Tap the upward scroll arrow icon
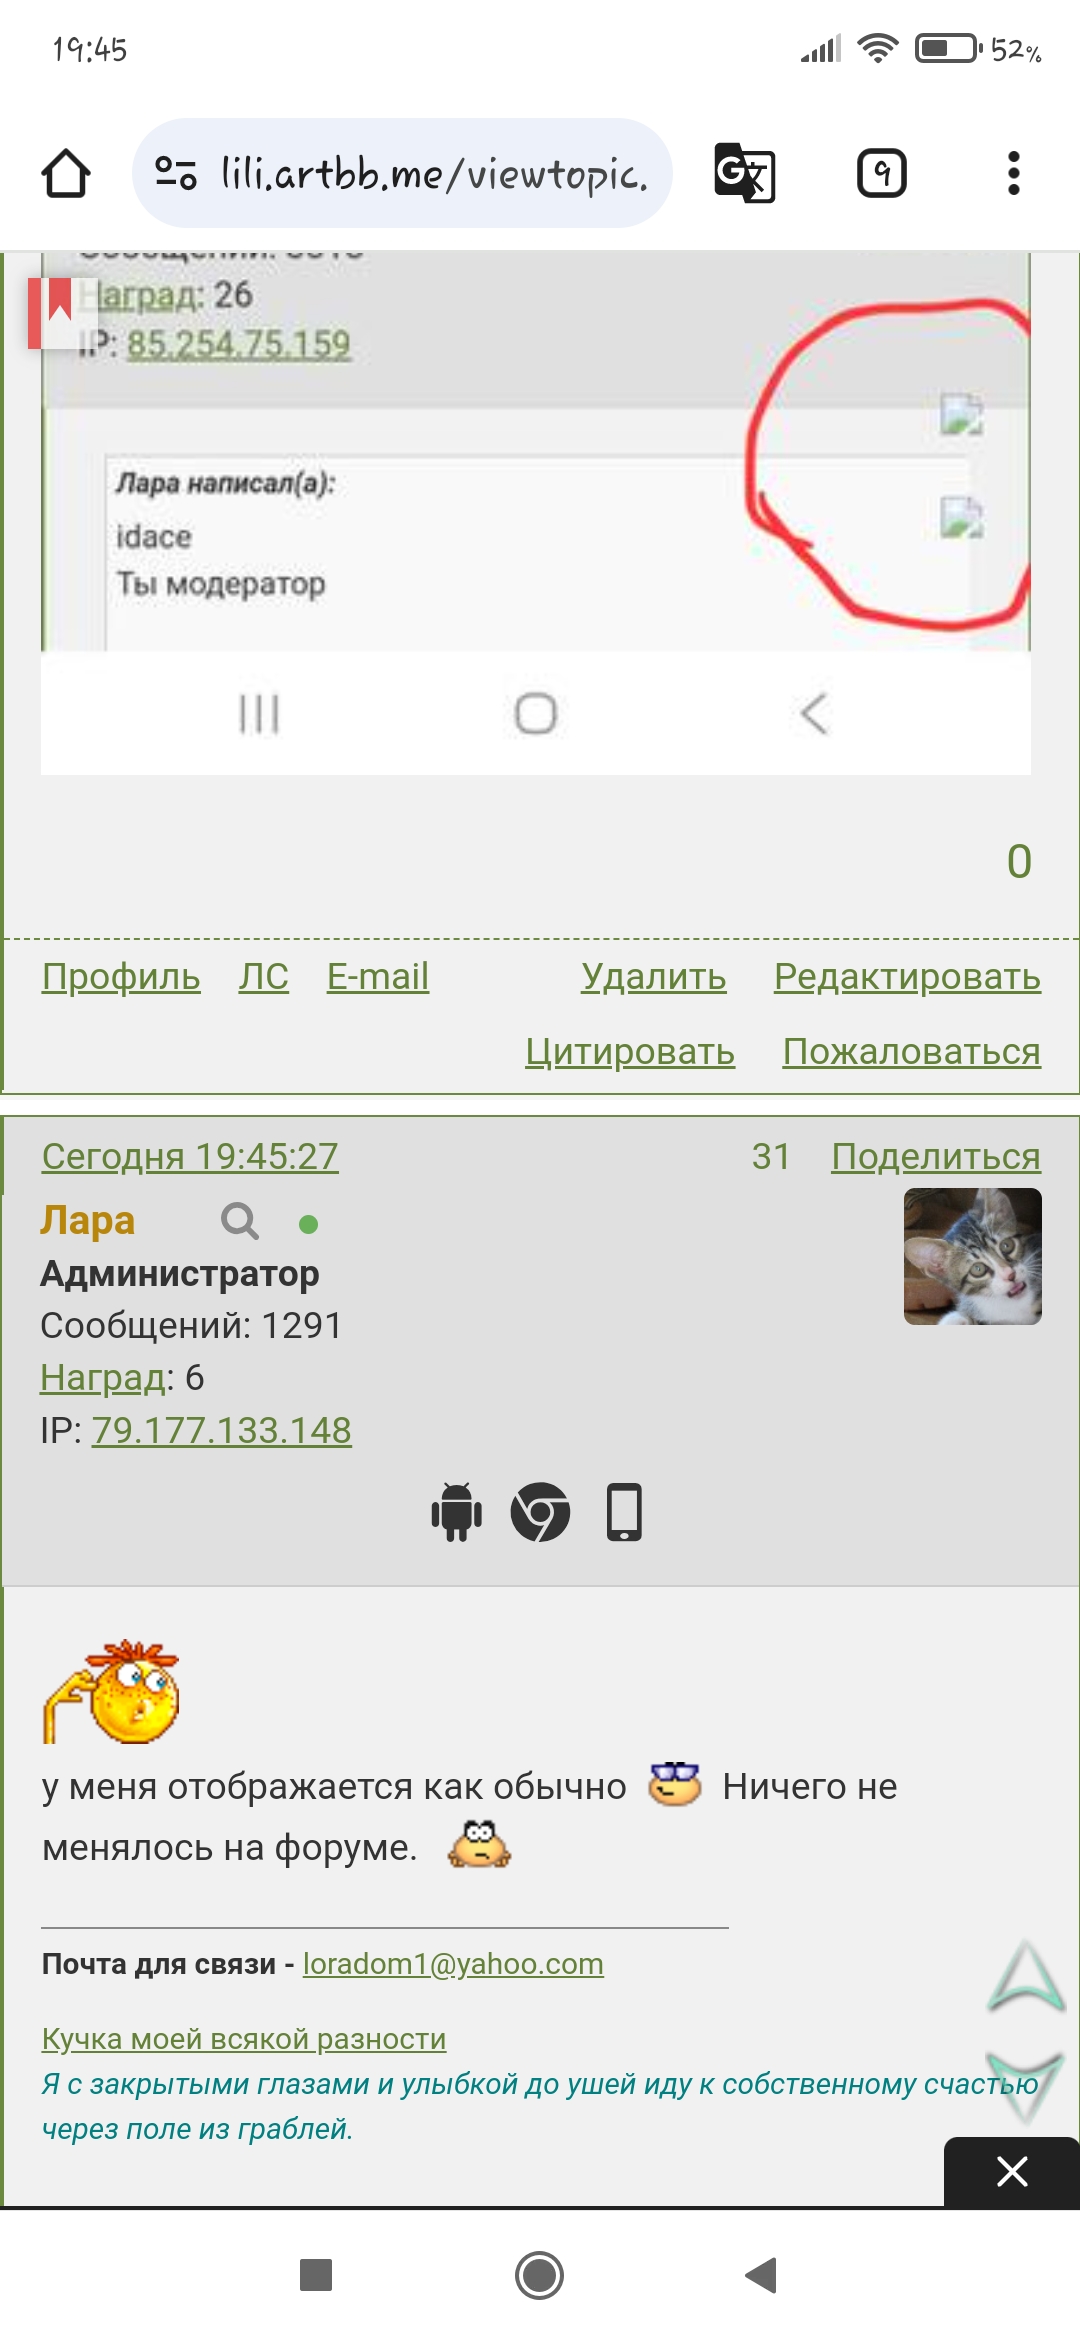Screen dimensions: 1080x2340 tap(1026, 1976)
